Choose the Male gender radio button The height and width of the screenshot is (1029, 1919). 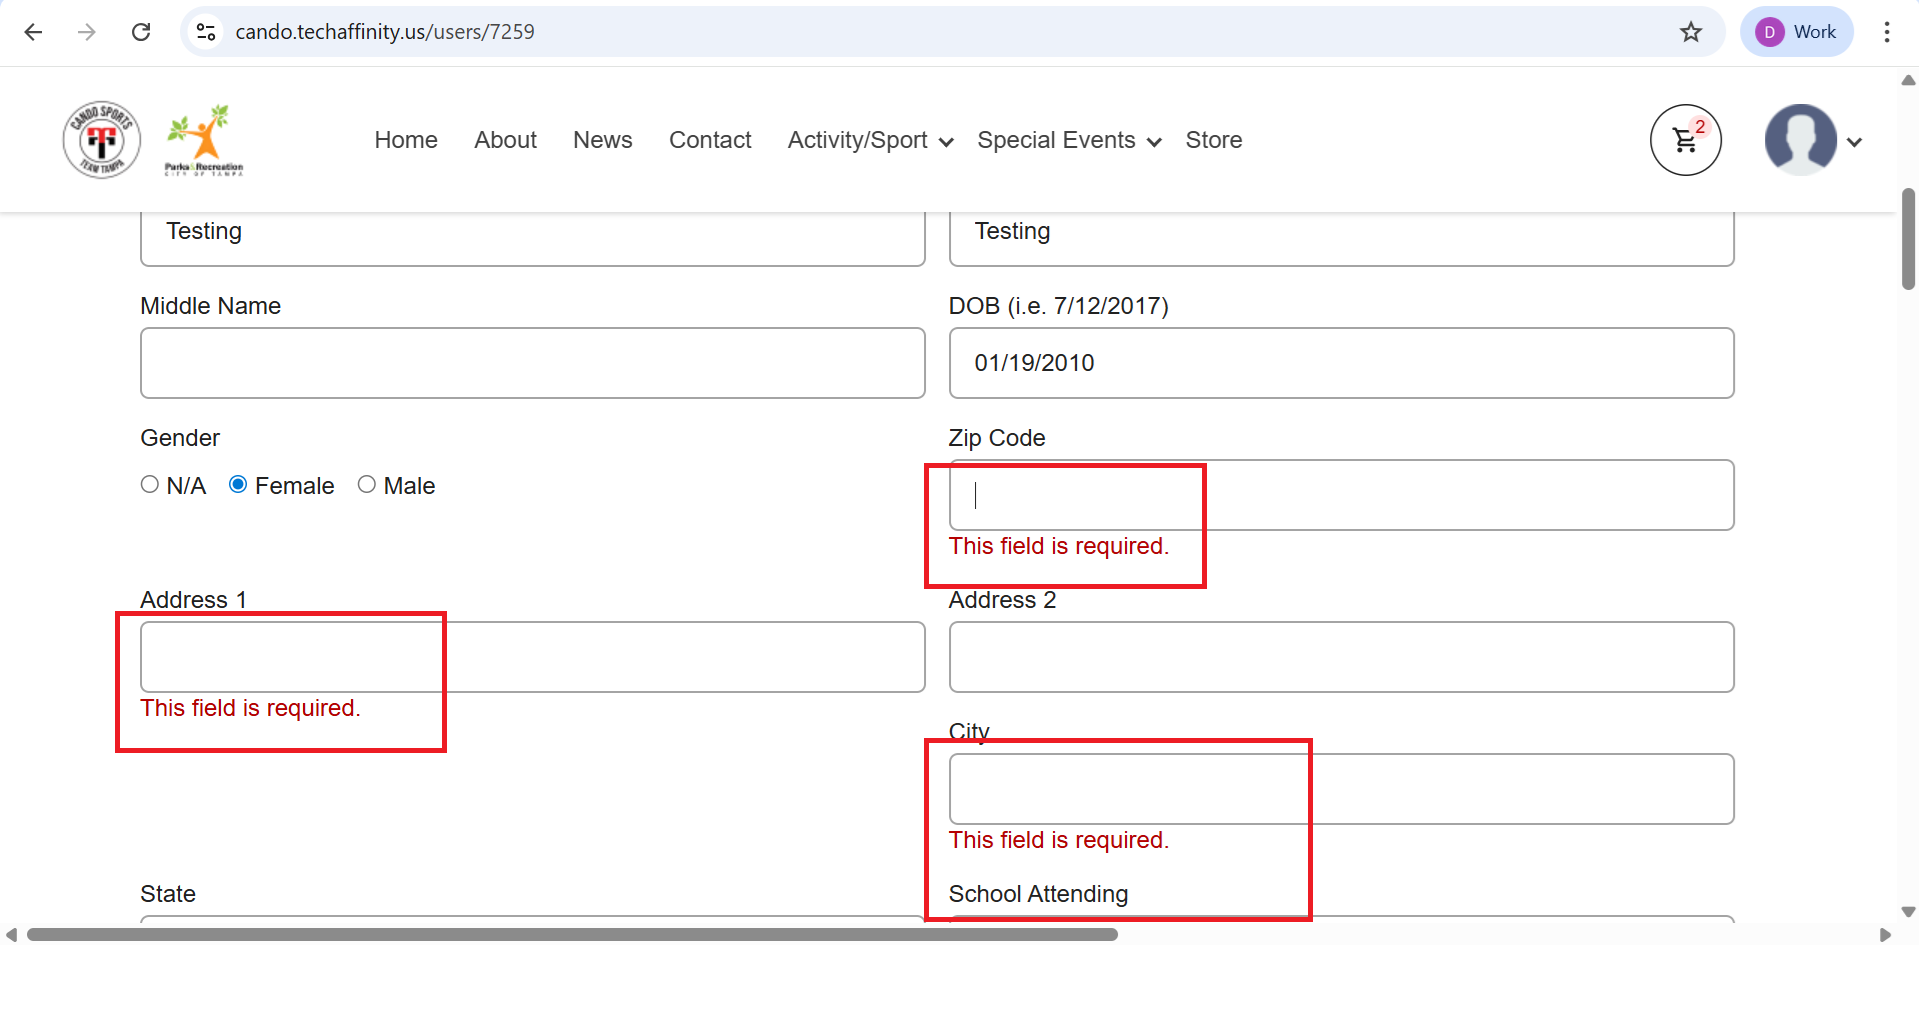pyautogui.click(x=367, y=485)
